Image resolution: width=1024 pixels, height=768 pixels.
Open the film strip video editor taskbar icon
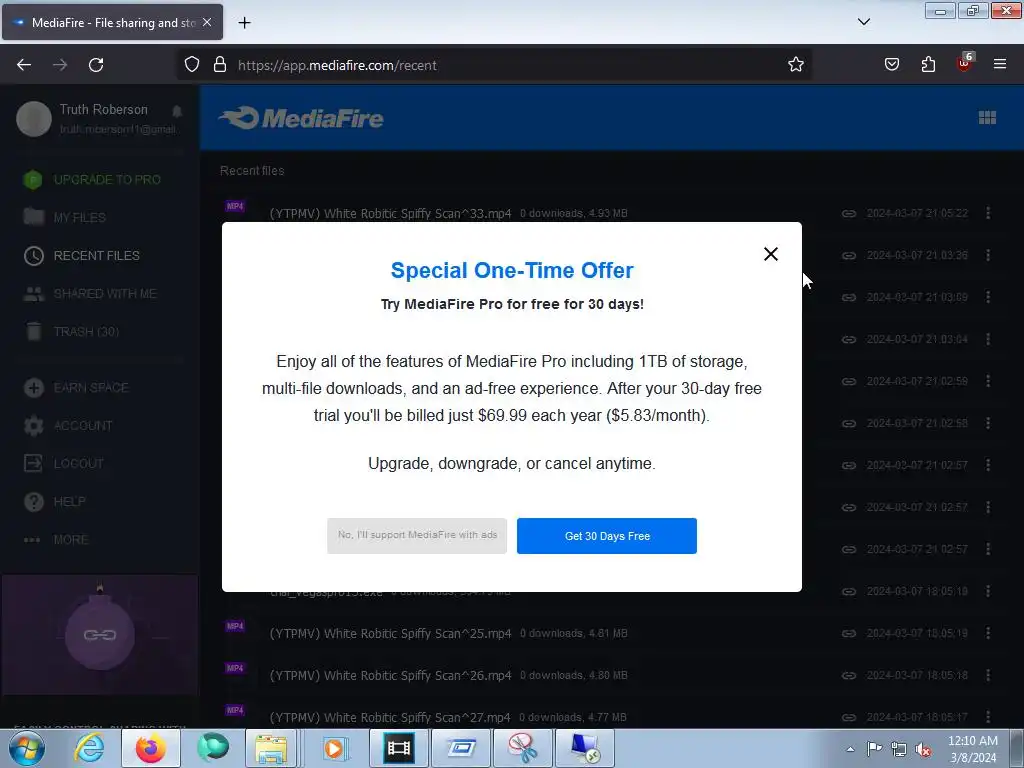pyautogui.click(x=398, y=748)
